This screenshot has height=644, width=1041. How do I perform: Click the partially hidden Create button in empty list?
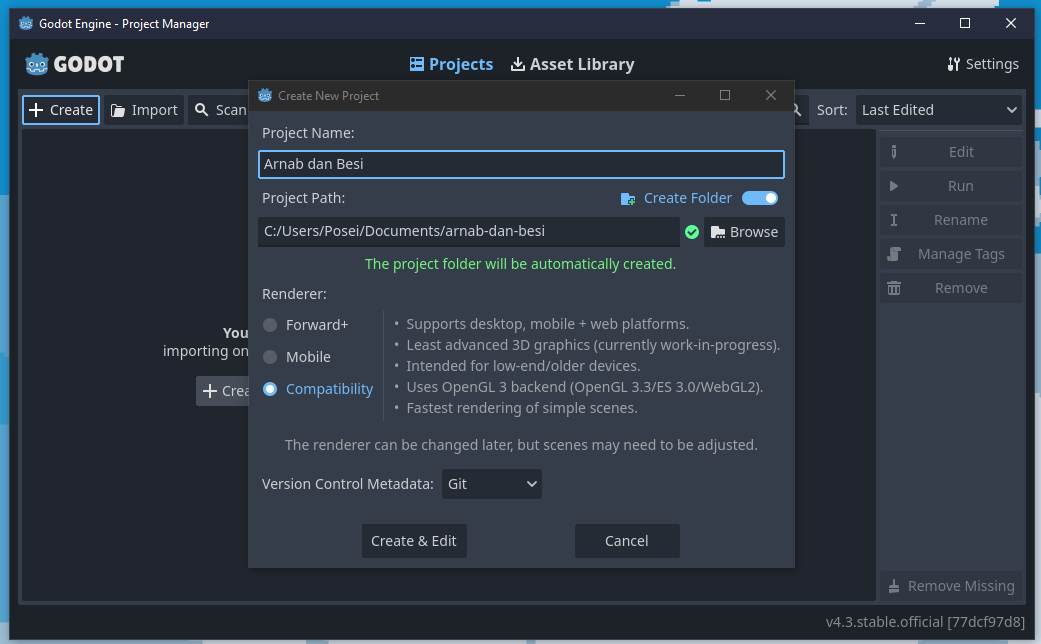[x=222, y=391]
